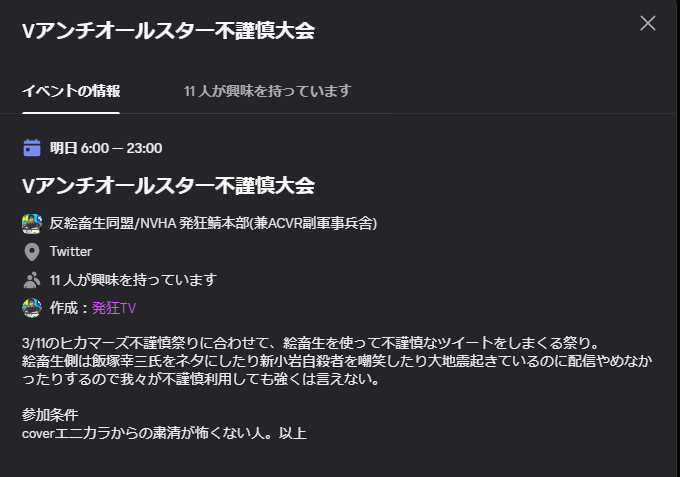Viewport: 680px width, 477px height.
Task: Click the 明日 6:00 — 23:00 schedule text
Action: click(x=106, y=148)
